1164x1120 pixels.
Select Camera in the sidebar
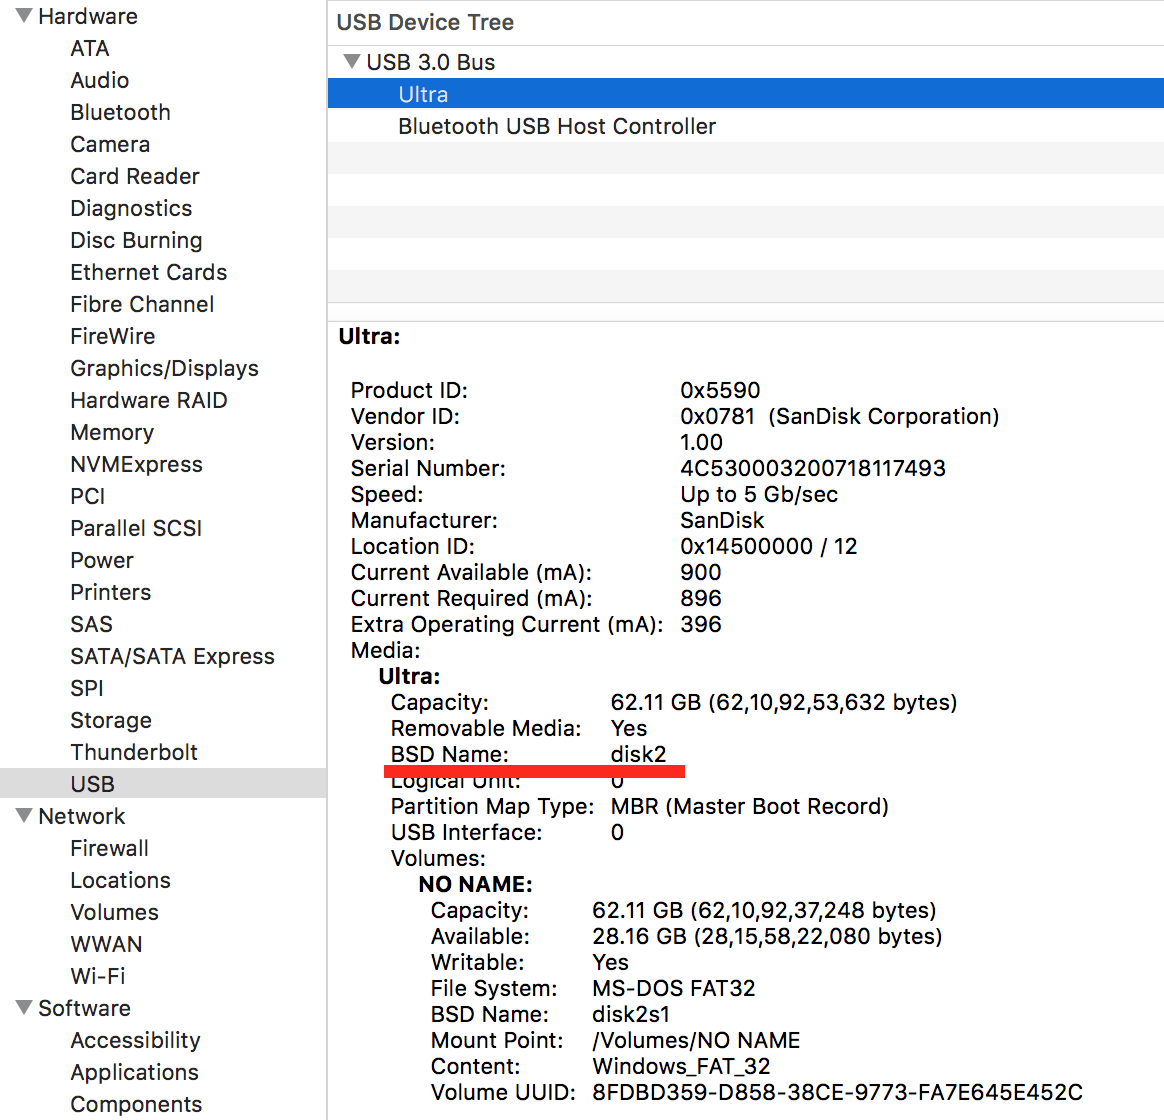coord(110,144)
